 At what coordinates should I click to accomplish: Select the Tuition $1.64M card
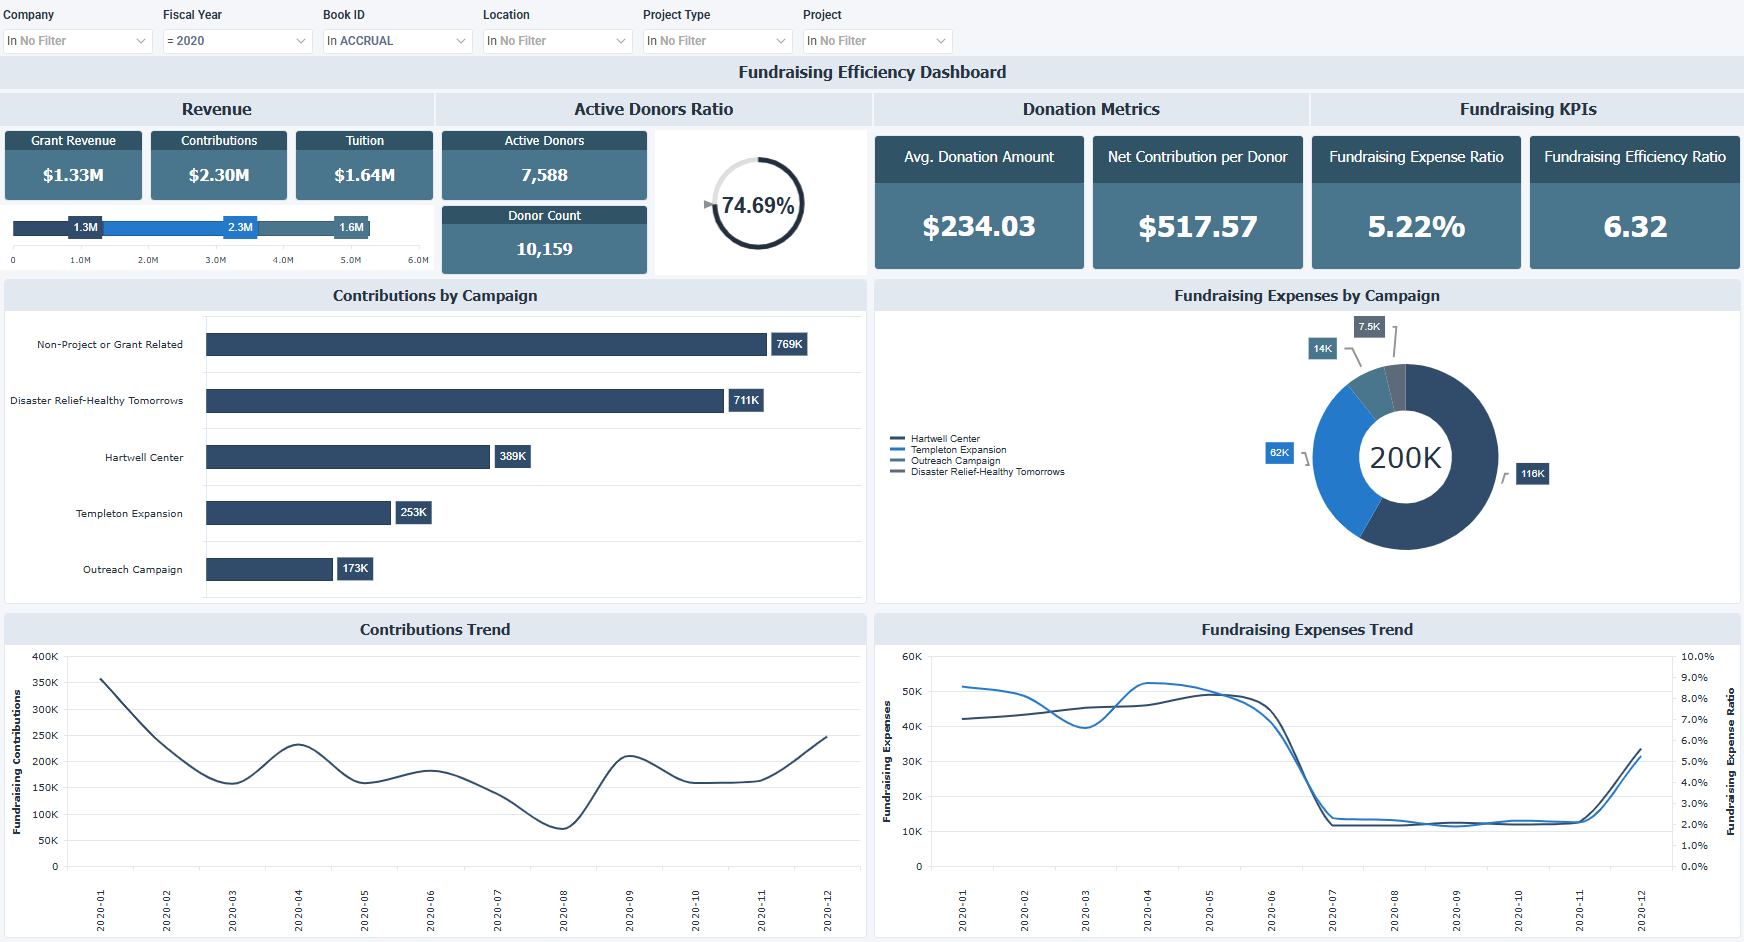coord(364,165)
